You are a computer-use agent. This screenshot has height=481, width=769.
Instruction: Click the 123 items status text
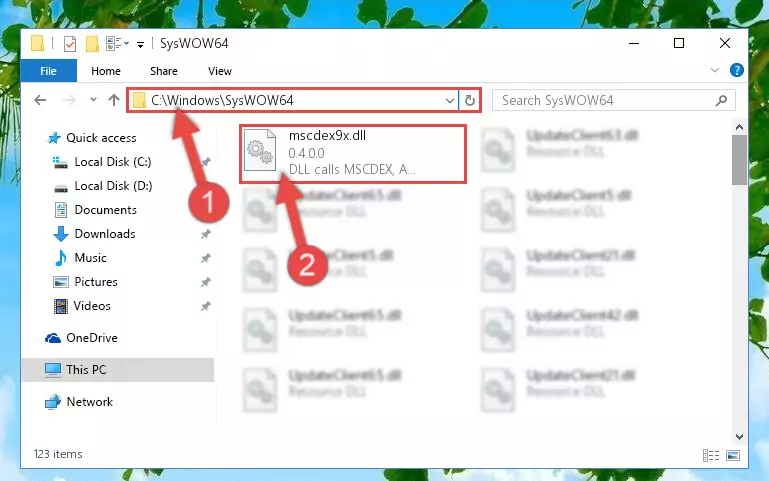(58, 454)
